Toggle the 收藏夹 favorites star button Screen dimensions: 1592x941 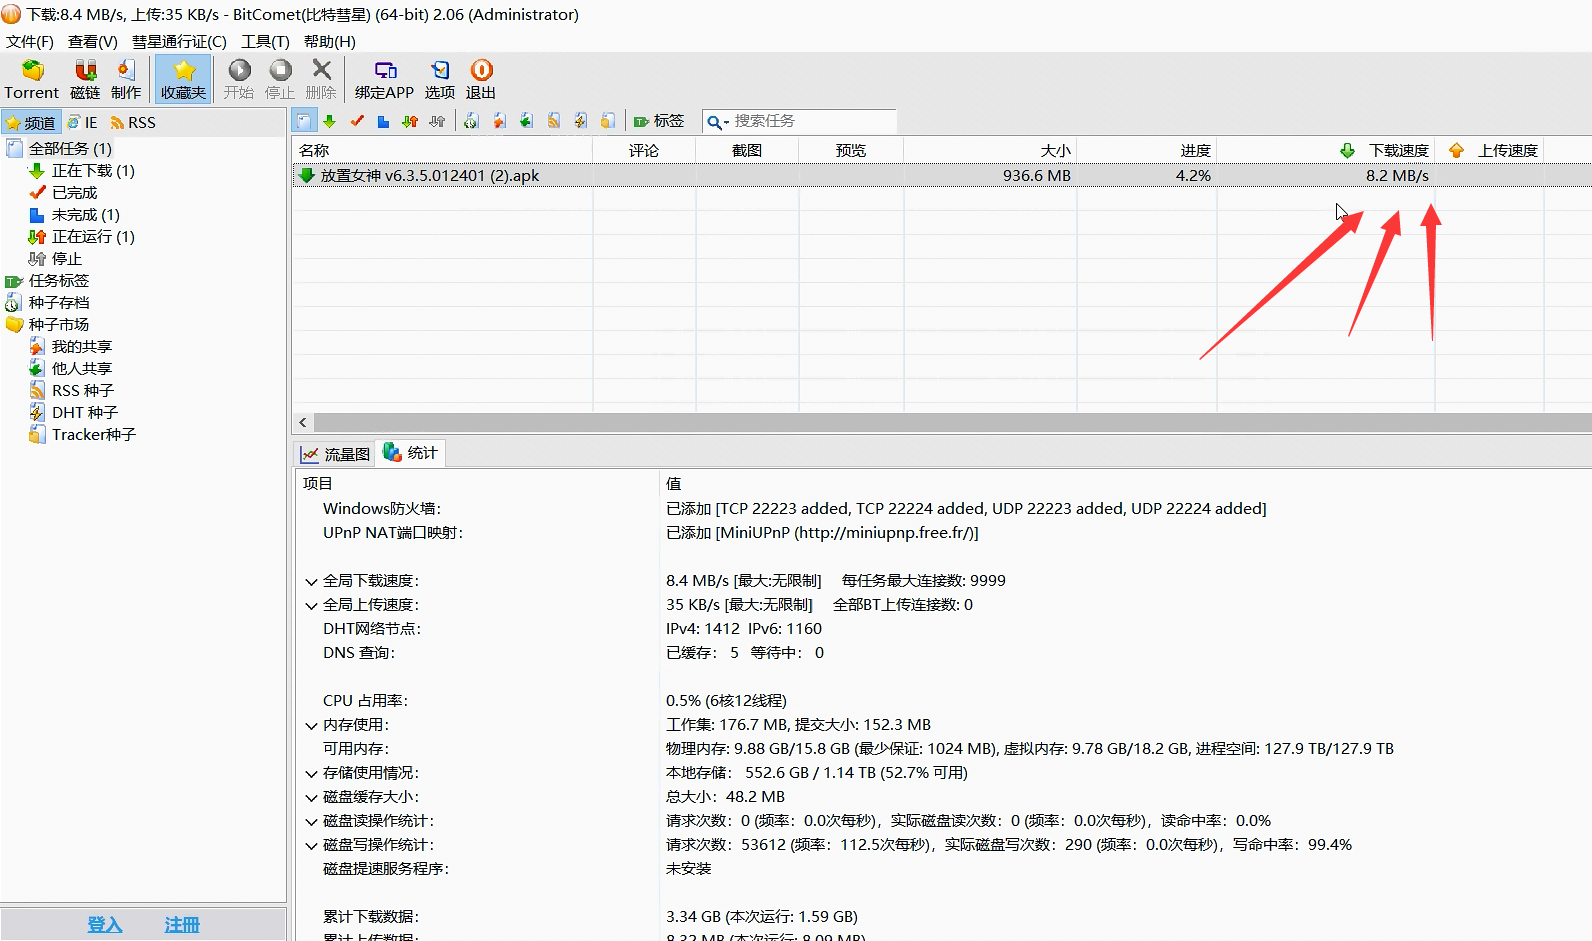click(183, 79)
